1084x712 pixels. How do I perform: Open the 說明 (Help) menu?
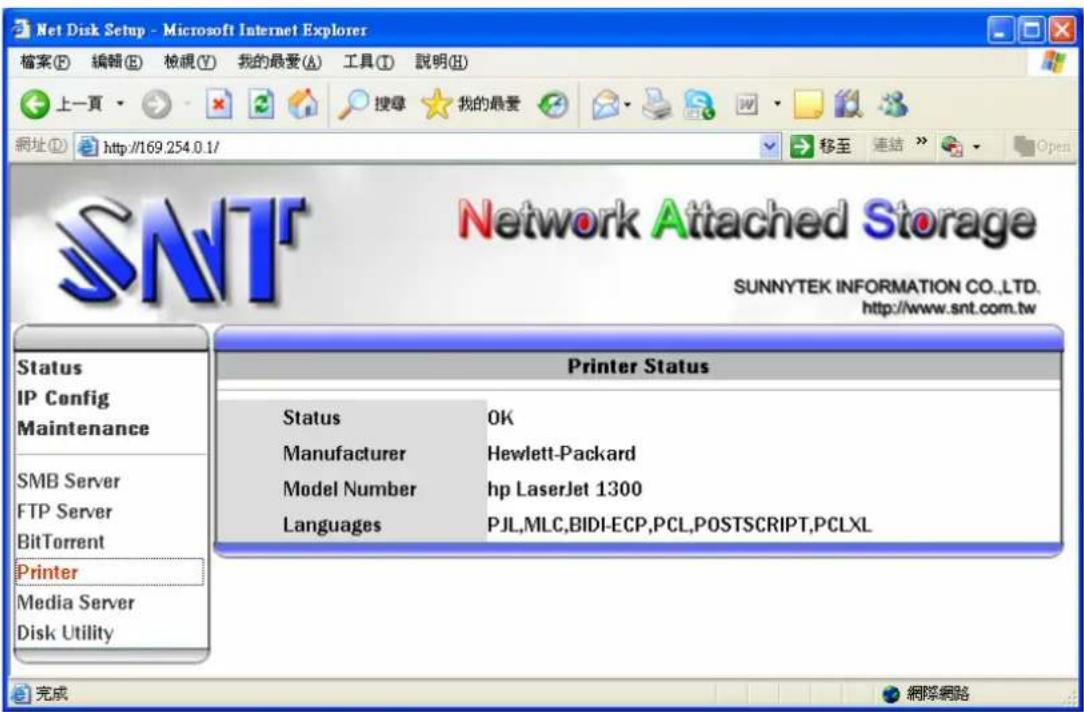pos(441,62)
